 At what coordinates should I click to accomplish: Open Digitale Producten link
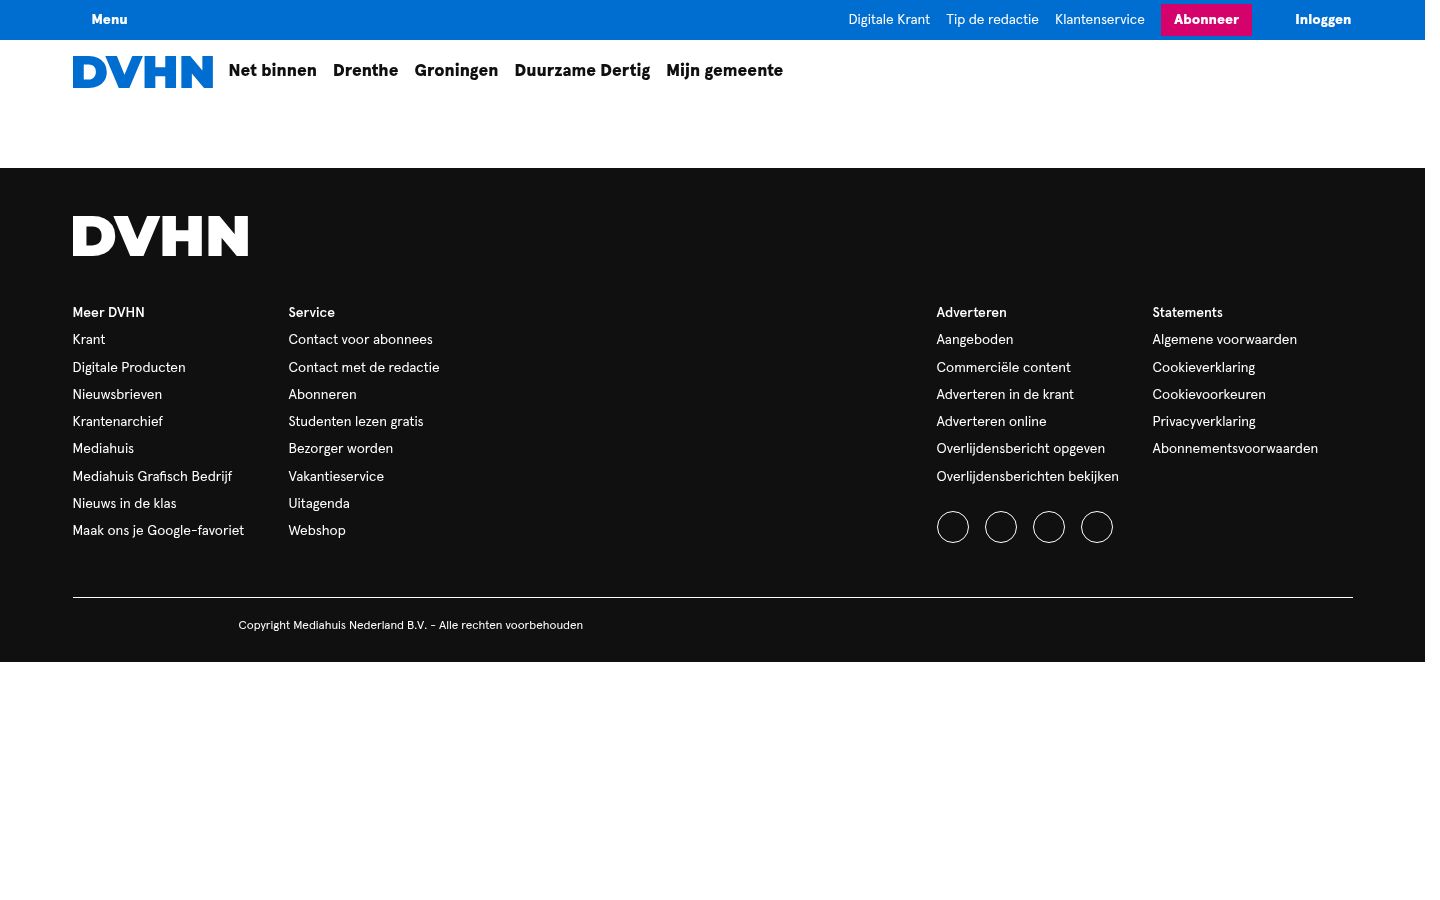[129, 368]
